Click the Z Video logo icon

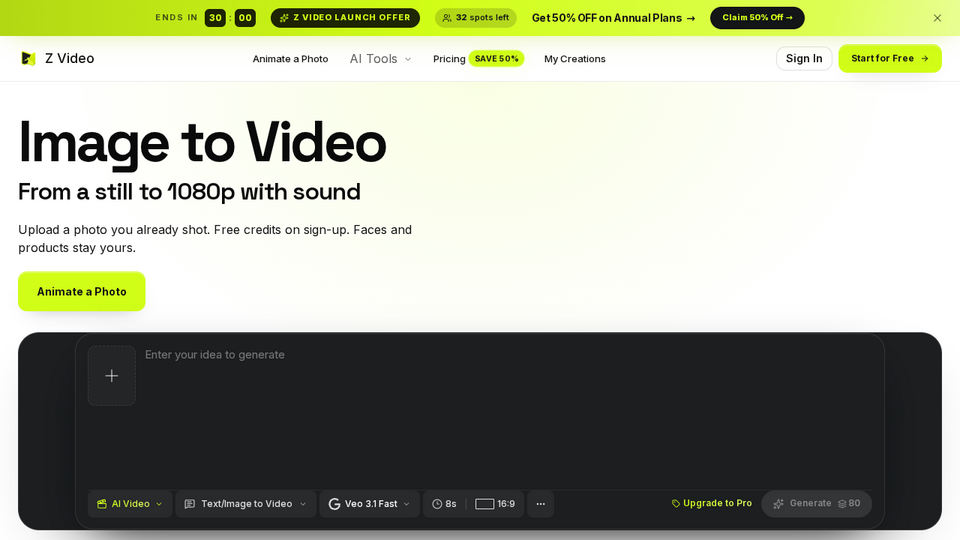28,58
